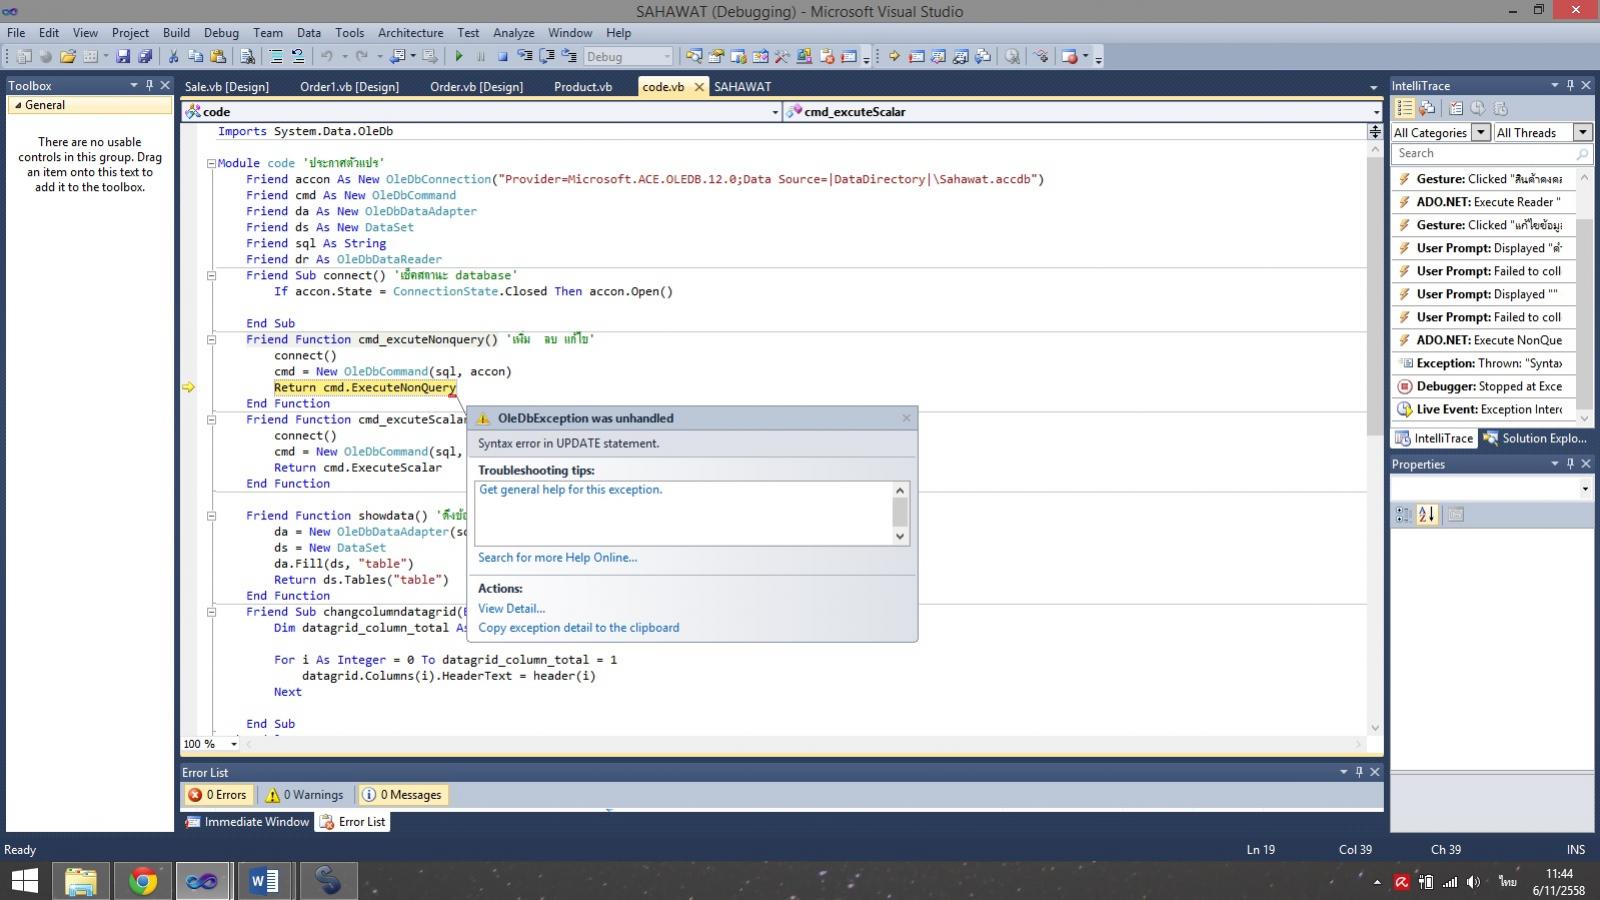Click the IntelliTrace Search field
This screenshot has height=900, width=1600.
[x=1482, y=153]
